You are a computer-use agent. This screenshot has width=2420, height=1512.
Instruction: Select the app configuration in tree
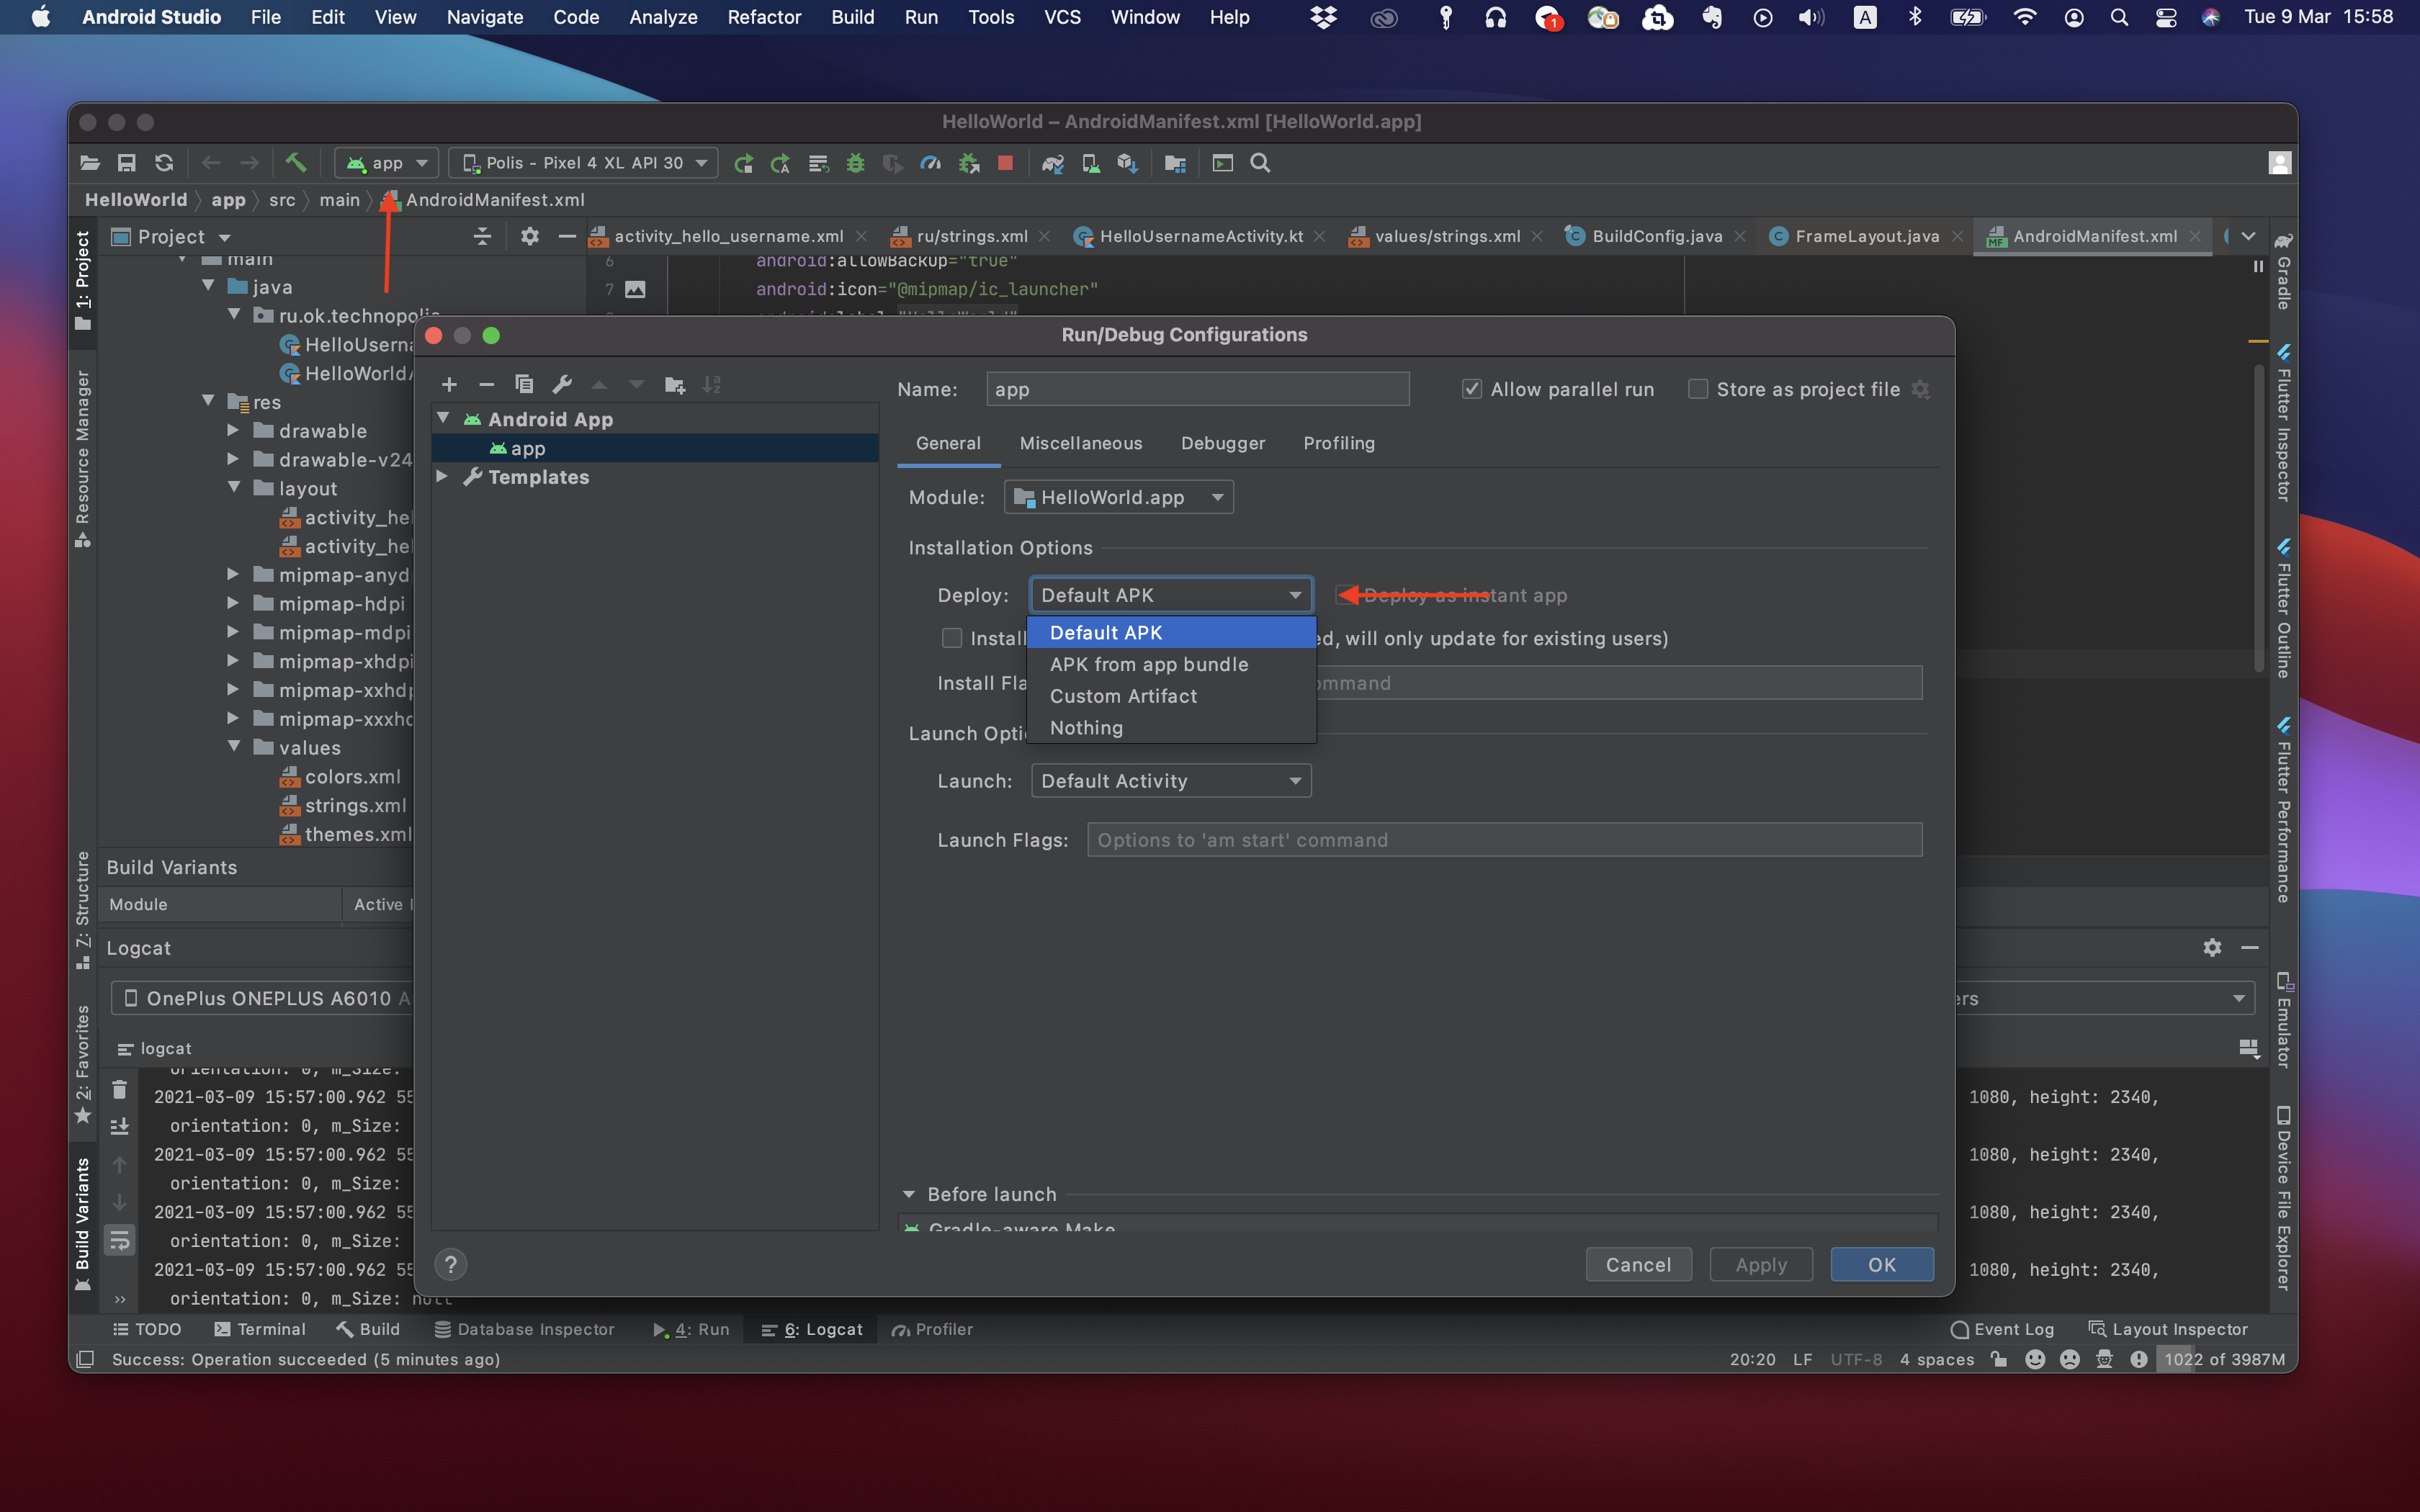coord(655,448)
